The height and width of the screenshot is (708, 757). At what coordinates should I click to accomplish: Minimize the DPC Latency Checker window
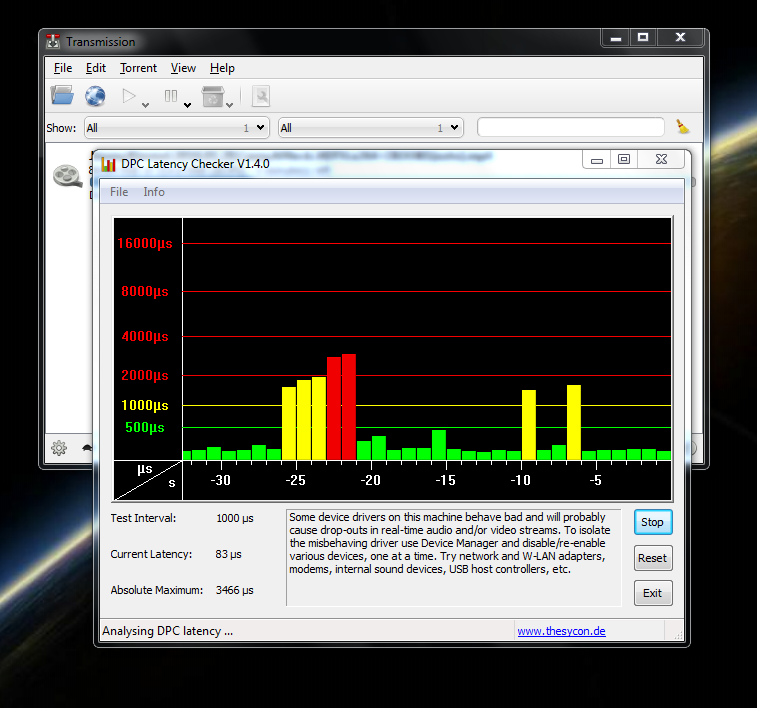pos(597,160)
